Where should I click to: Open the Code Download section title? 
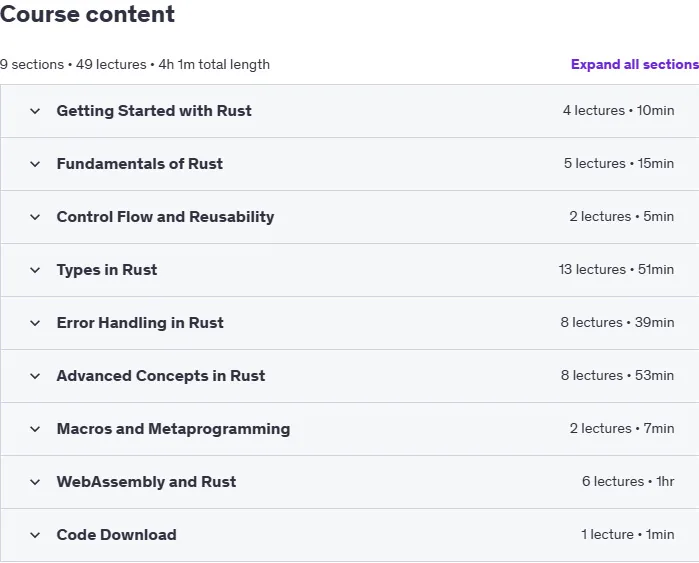pyautogui.click(x=116, y=535)
